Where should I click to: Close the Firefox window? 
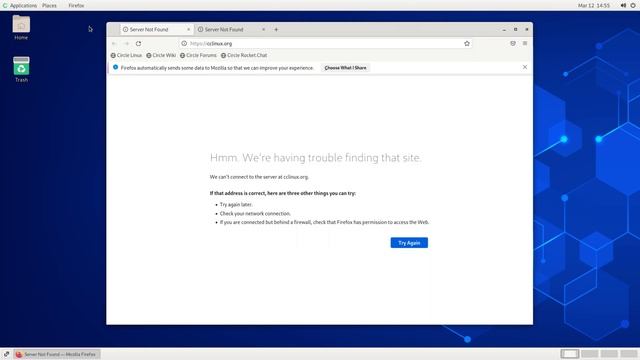(527, 29)
